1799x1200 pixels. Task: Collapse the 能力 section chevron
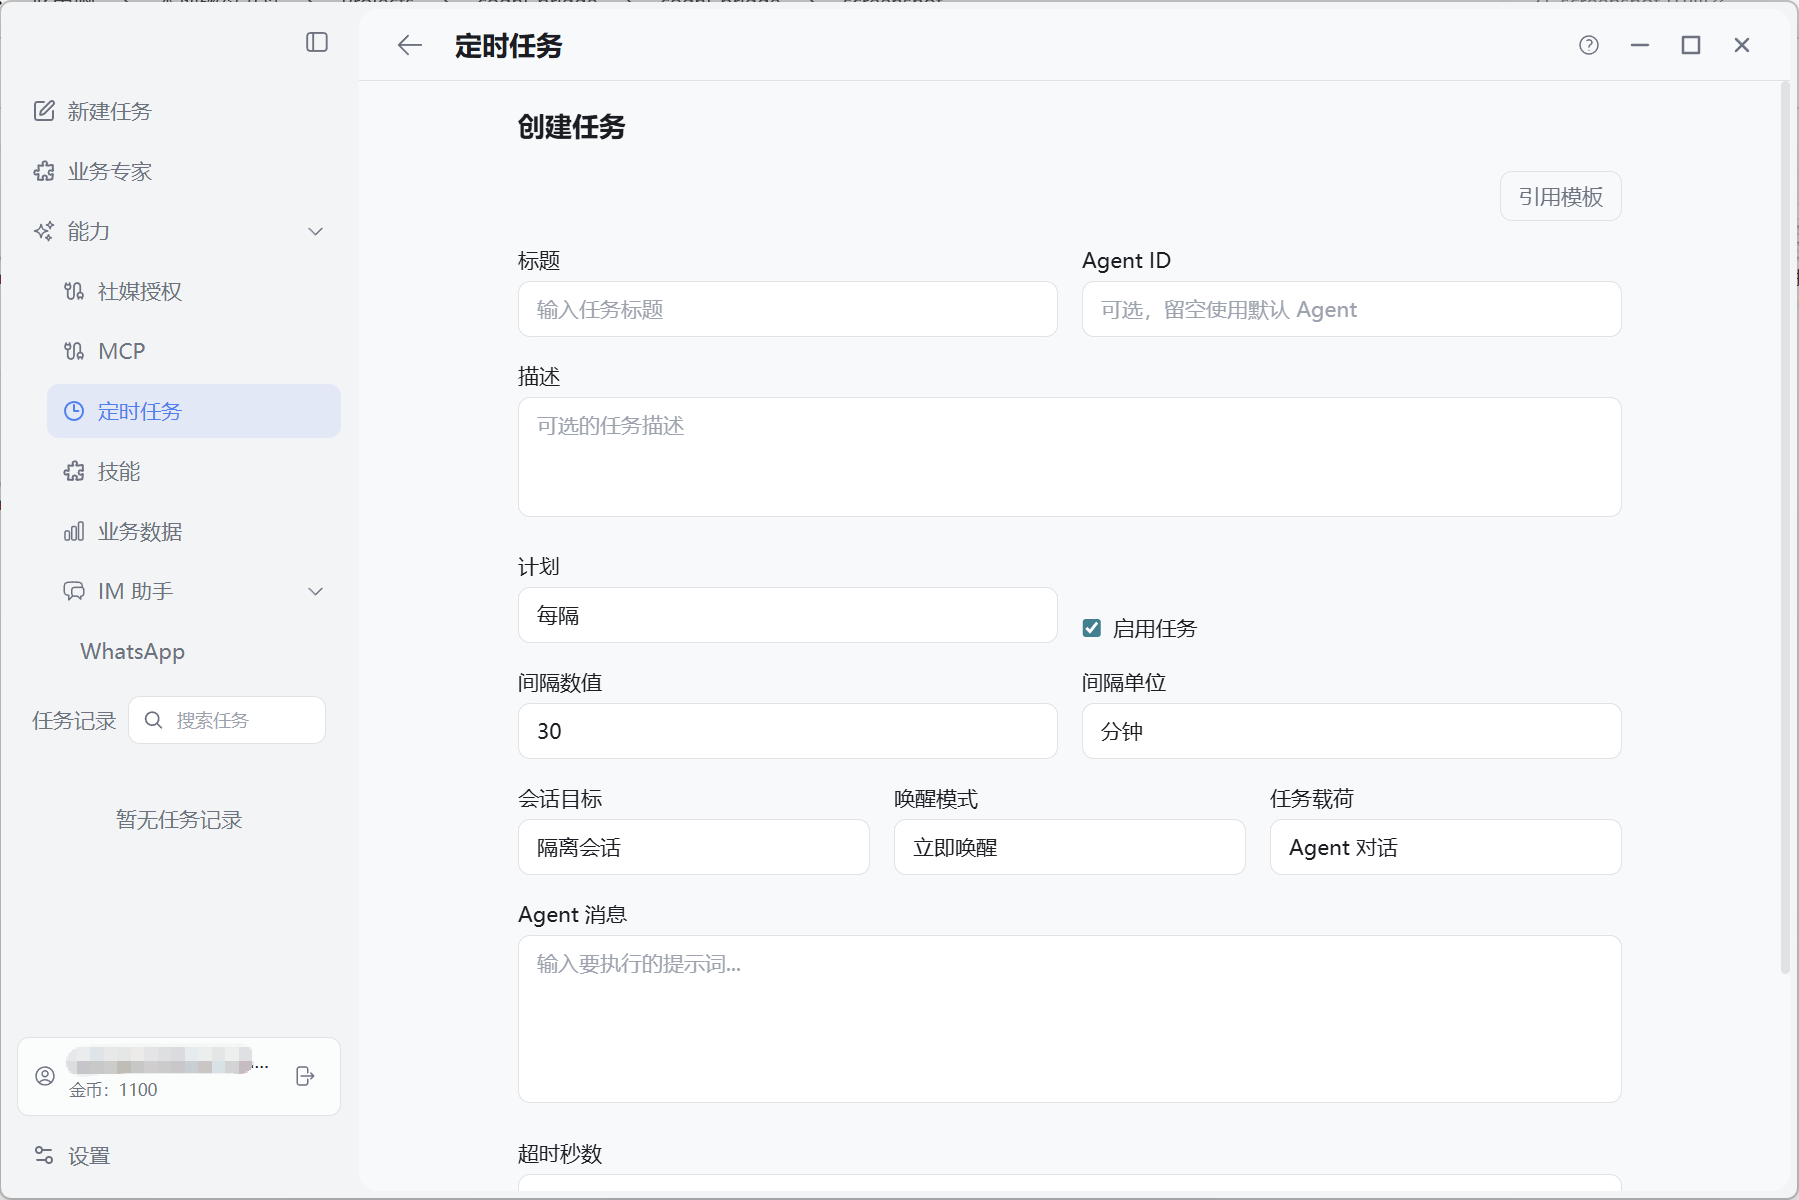coord(316,231)
